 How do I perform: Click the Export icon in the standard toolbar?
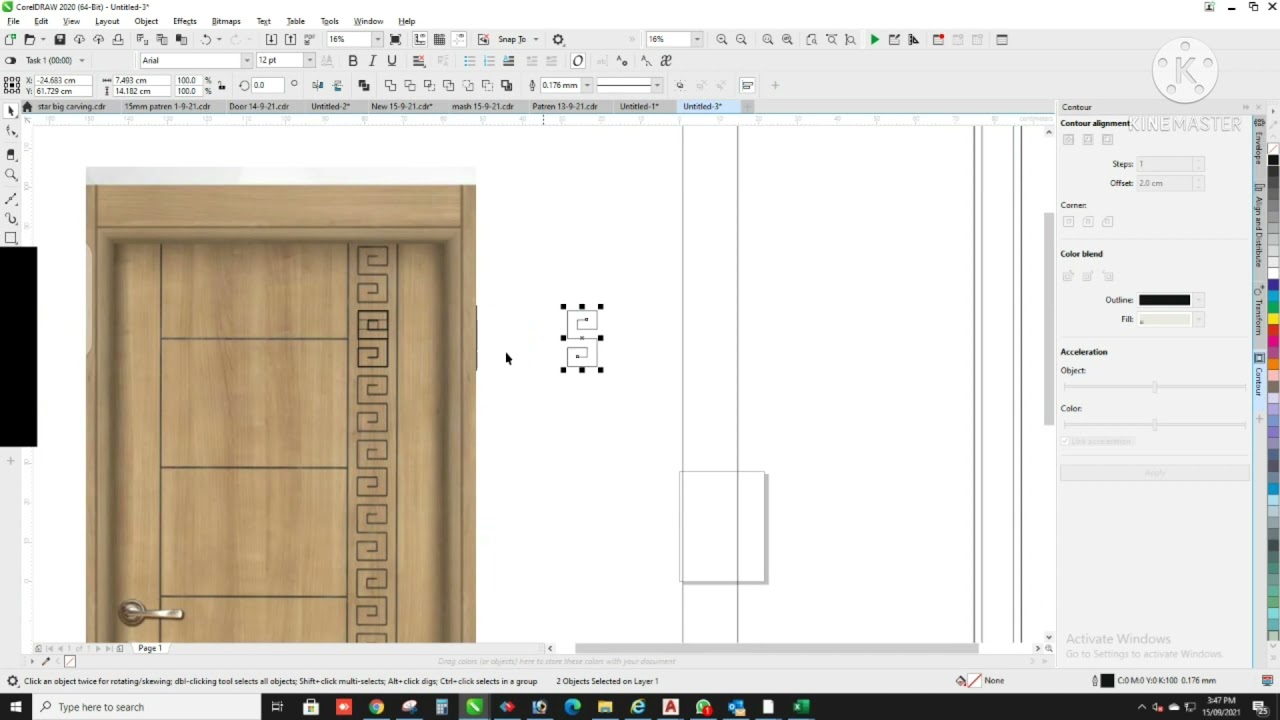click(x=290, y=40)
